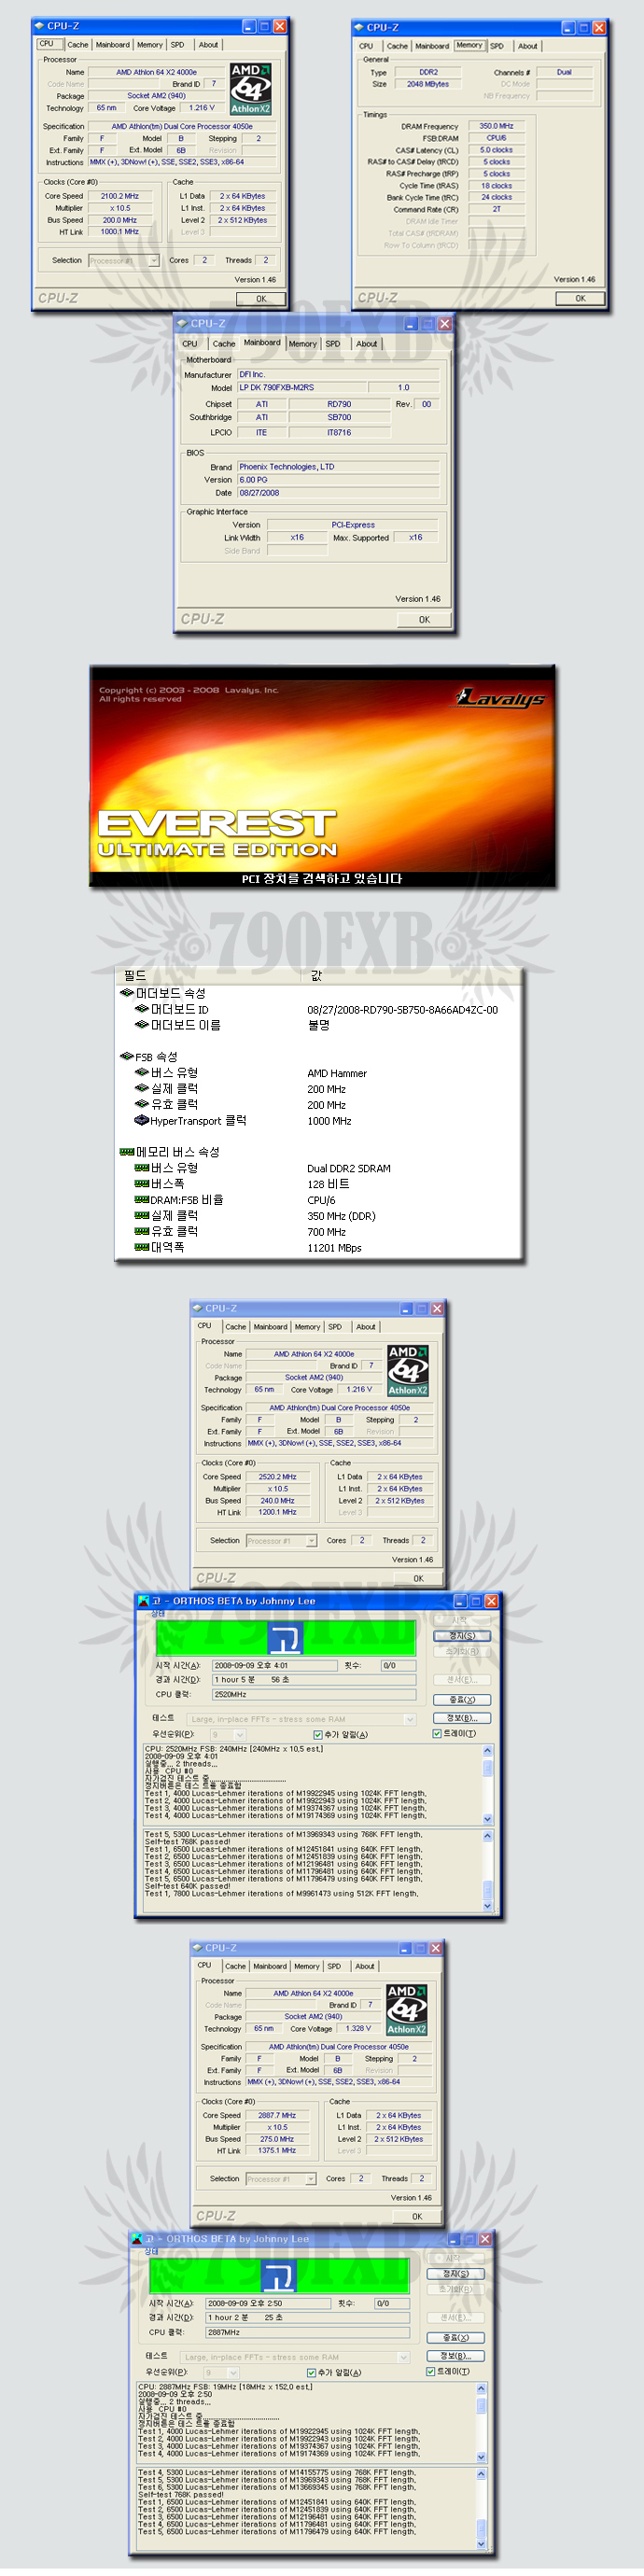Viewport: 644px width, 2576px height.
Task: Click the FSB 속성 group icon
Action: point(127,1056)
